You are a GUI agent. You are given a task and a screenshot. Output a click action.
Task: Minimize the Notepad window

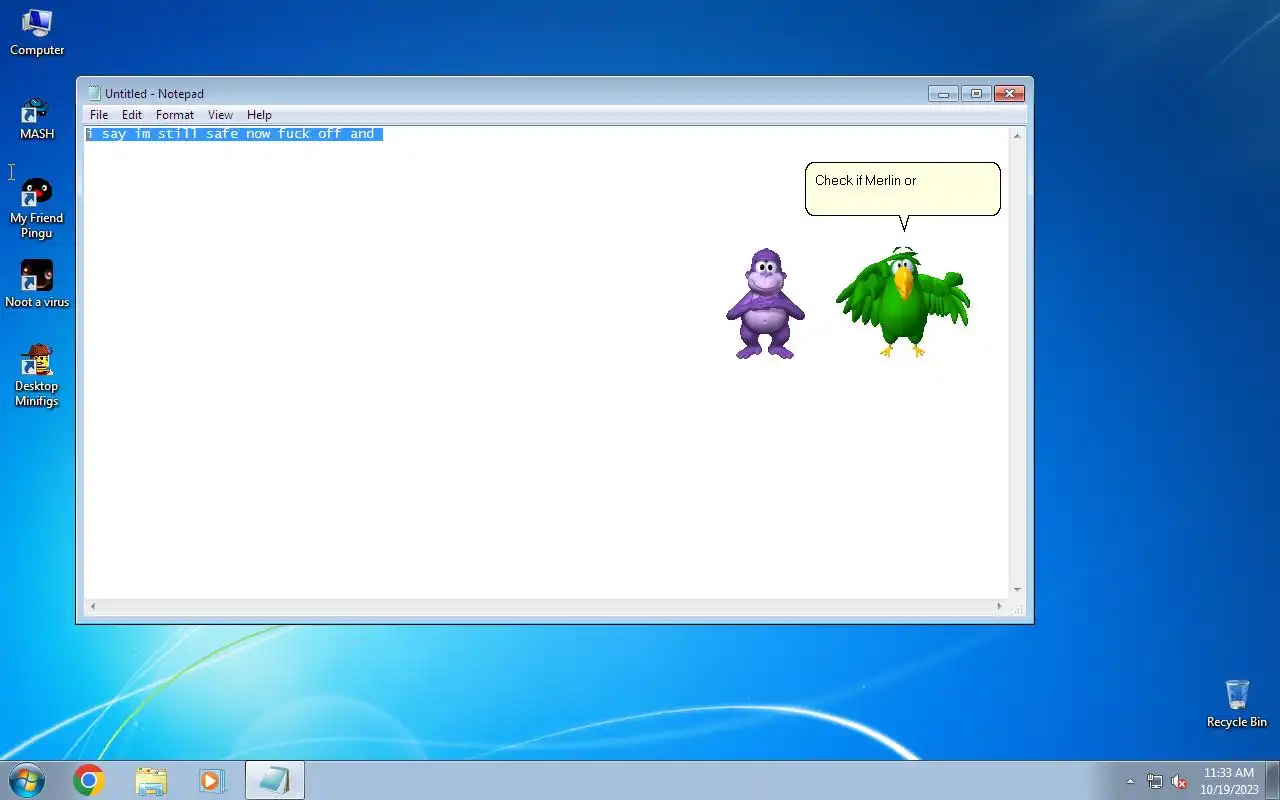point(943,94)
